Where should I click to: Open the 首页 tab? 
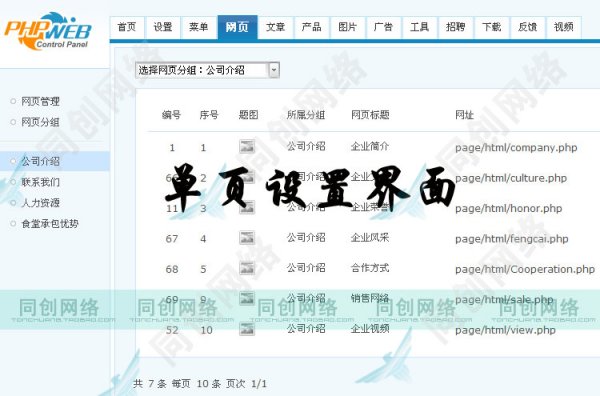pos(127,27)
